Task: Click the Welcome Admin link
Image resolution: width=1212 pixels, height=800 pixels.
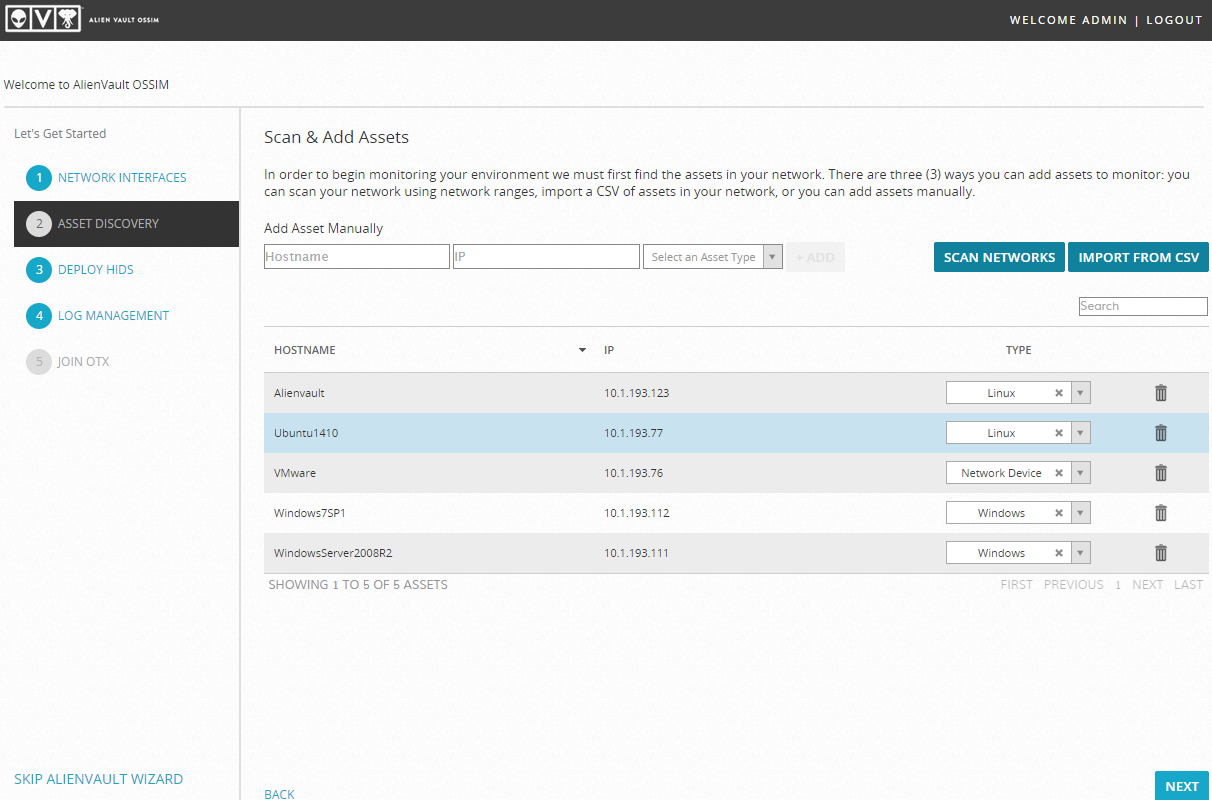Action: (1068, 20)
